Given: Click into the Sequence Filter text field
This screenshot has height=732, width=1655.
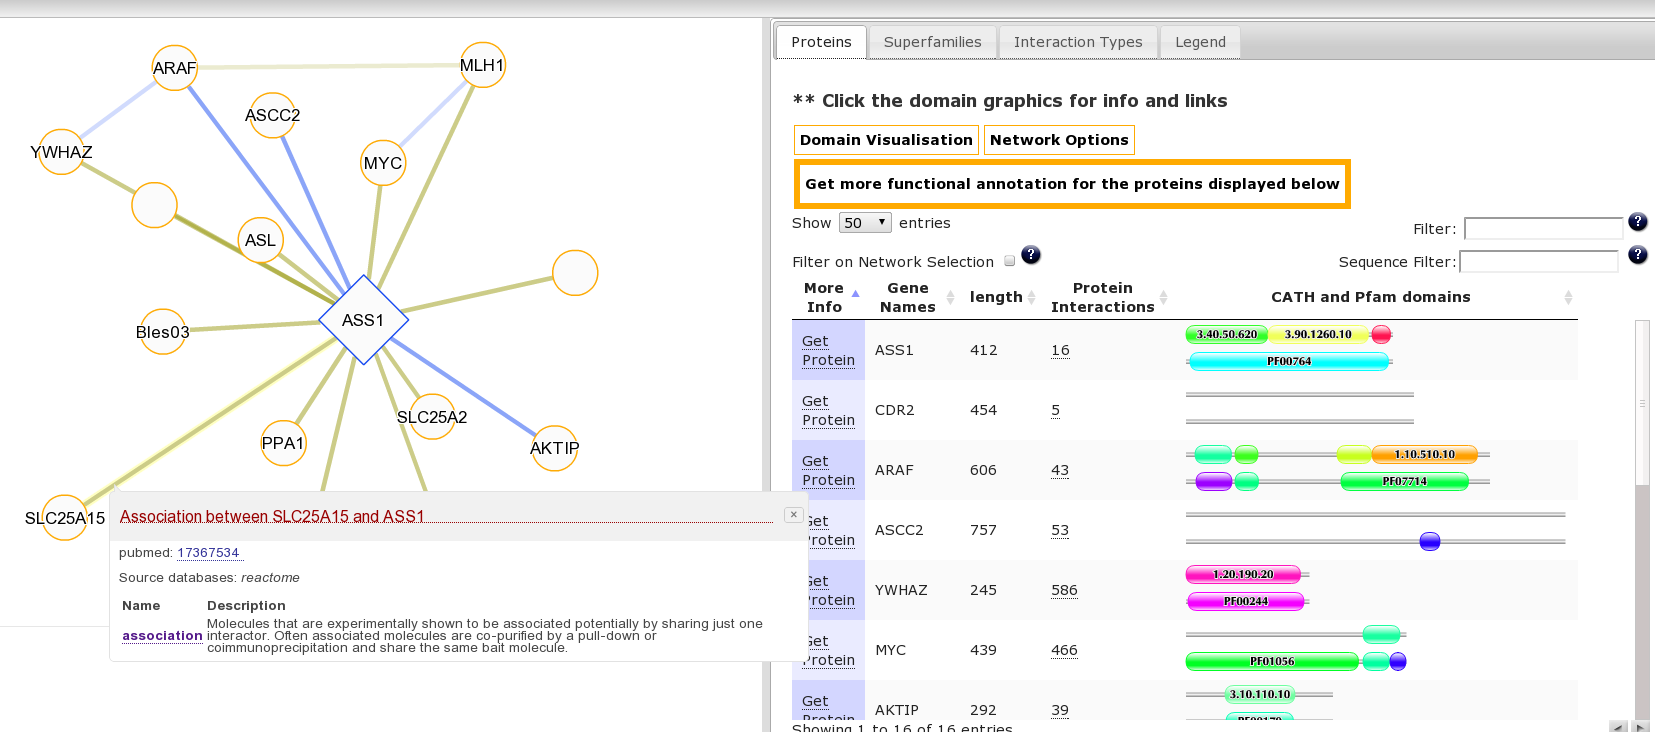Looking at the screenshot, I should 1538,262.
